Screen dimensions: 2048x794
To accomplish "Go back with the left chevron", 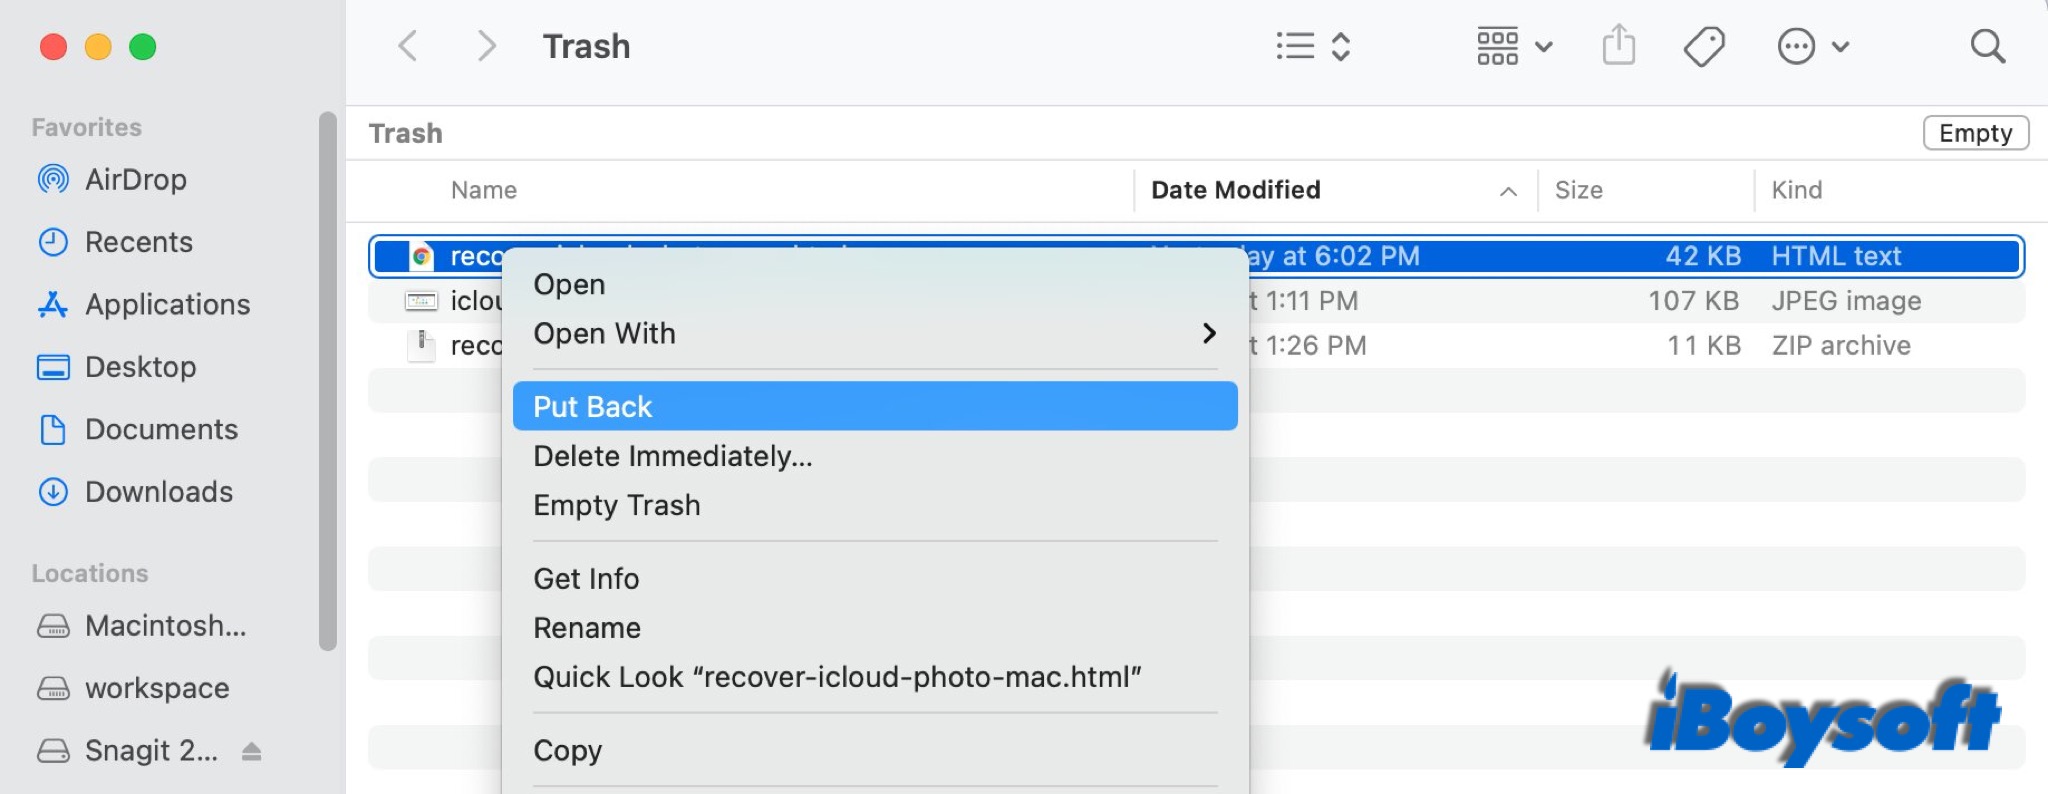I will (x=408, y=46).
